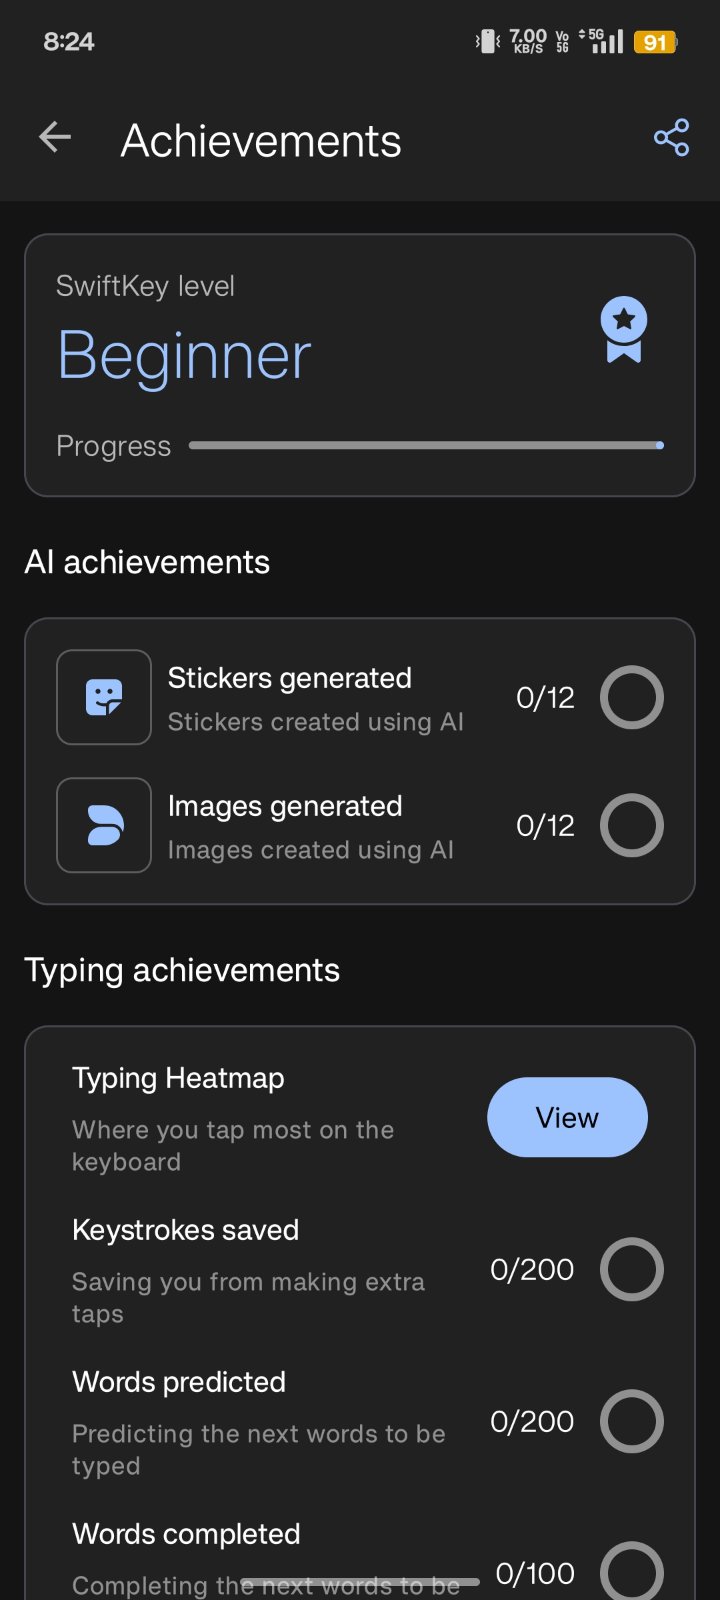Tap the vibrate mode status icon

tap(488, 41)
